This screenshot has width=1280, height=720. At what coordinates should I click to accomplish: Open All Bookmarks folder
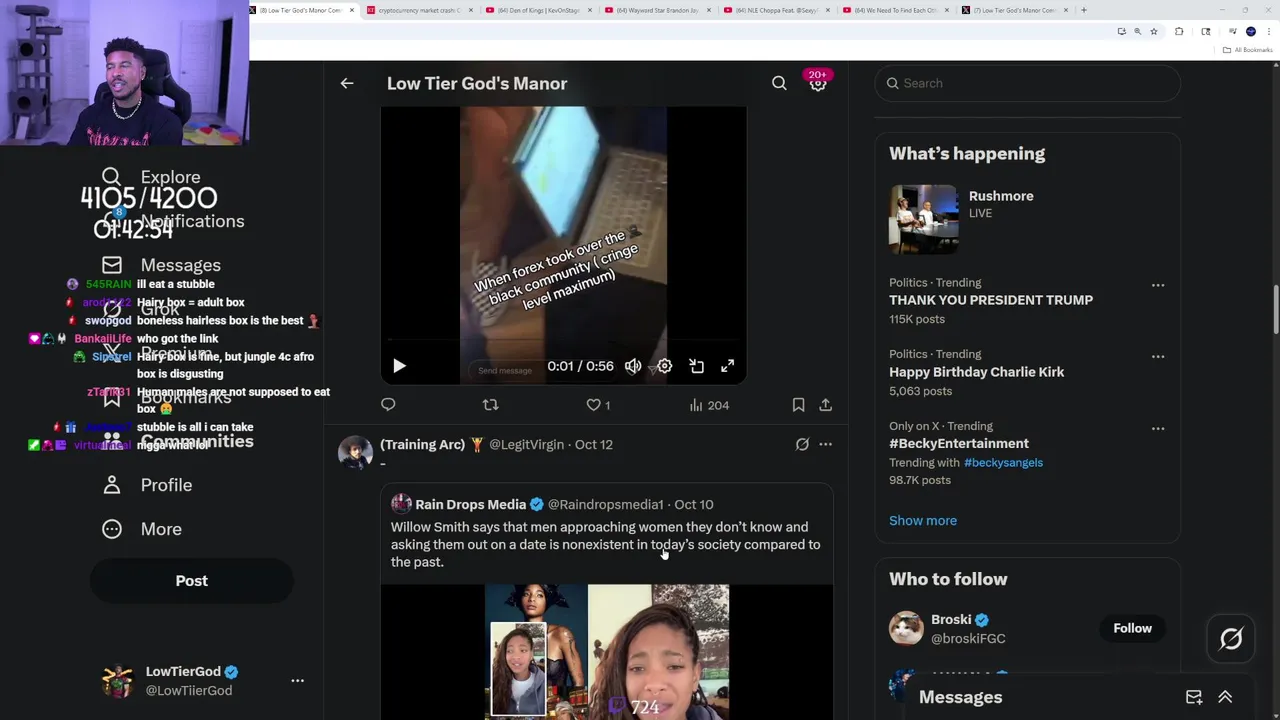(x=1248, y=50)
